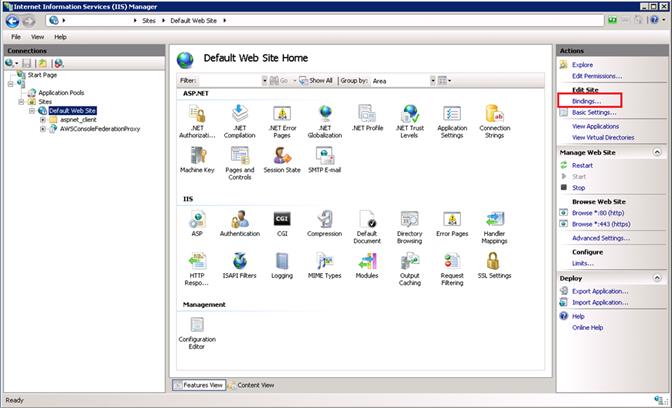Open the SMTP E-mail feature
Image resolution: width=672 pixels, height=408 pixels.
(325, 160)
